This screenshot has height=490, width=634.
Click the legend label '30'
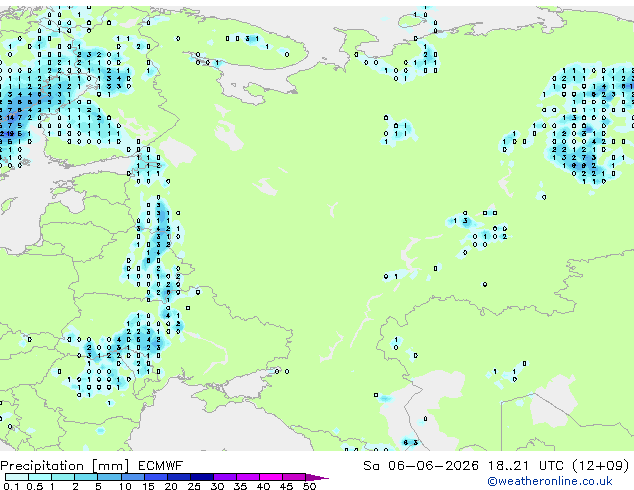tap(217, 486)
